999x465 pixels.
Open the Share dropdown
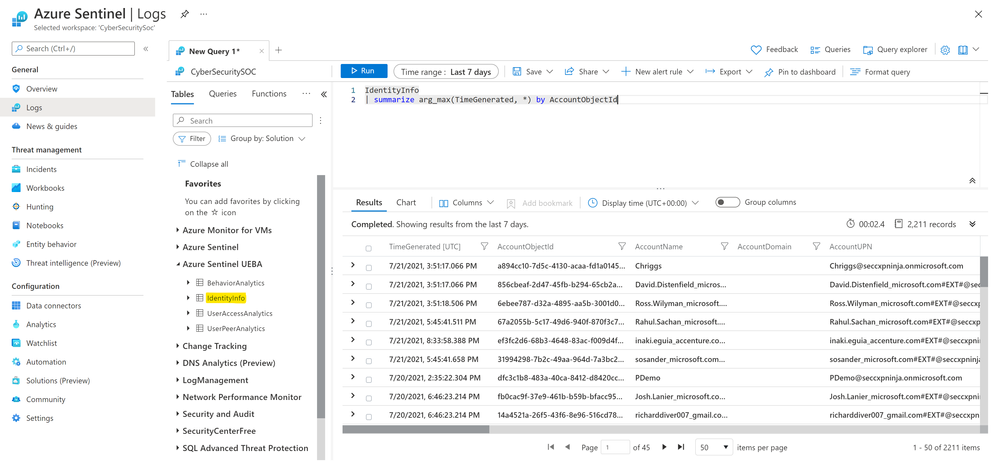tap(587, 72)
